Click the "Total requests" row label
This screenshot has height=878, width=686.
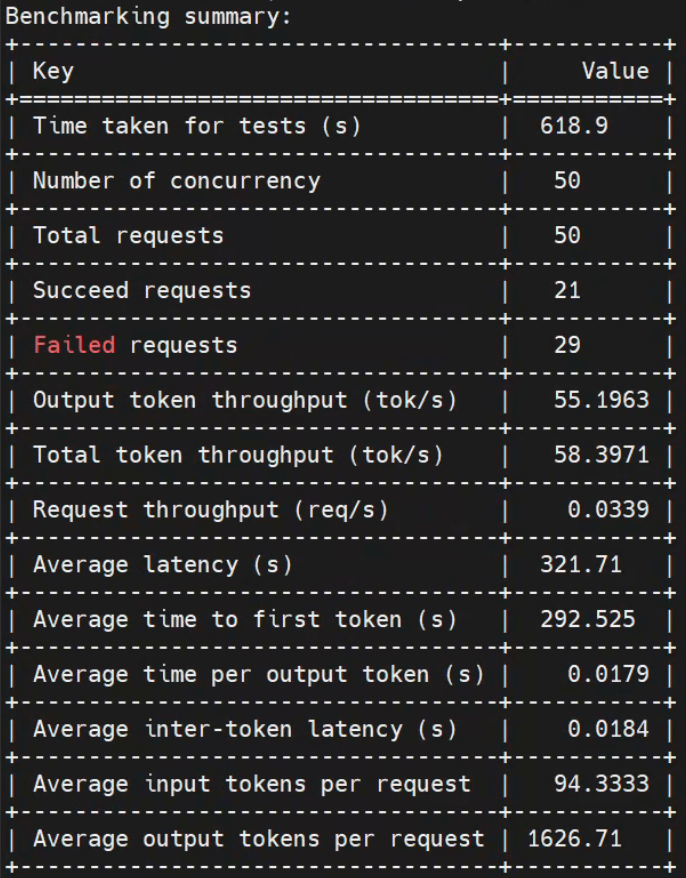click(x=128, y=236)
